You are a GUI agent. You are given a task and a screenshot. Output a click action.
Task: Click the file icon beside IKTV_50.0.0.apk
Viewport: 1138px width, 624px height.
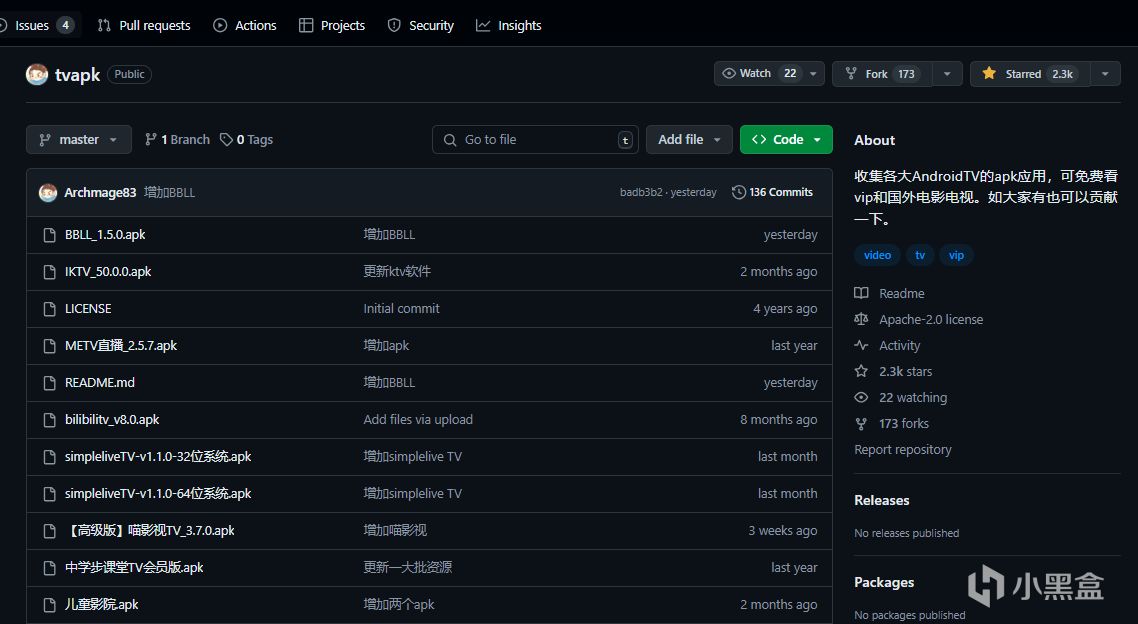point(49,272)
